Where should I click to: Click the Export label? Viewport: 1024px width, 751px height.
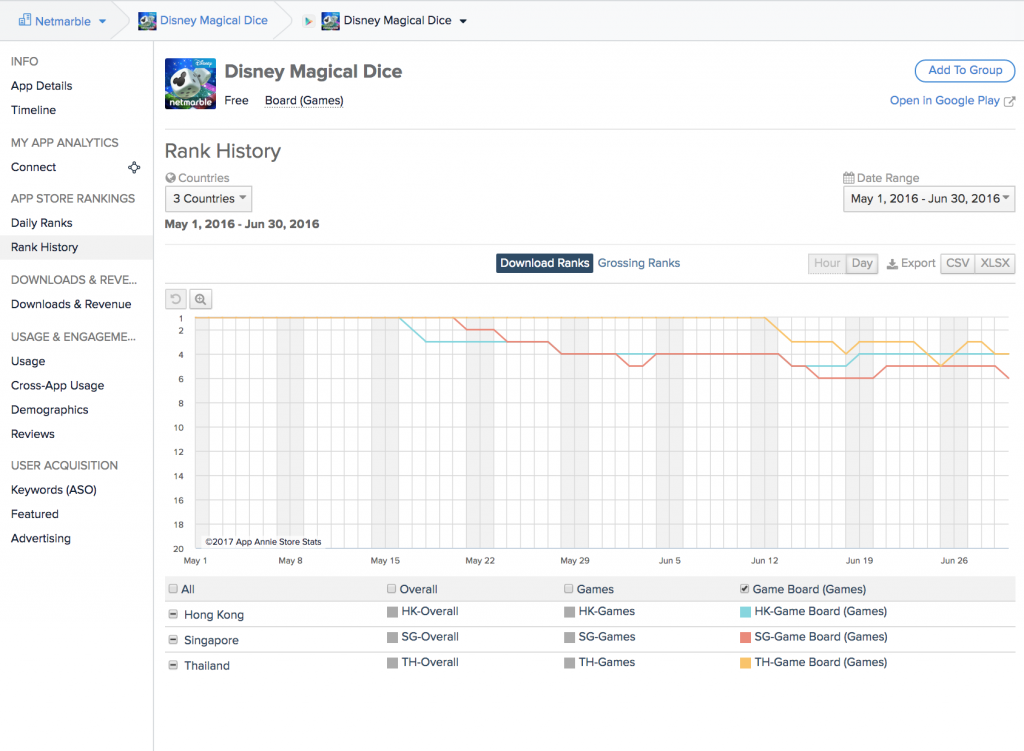(x=918, y=263)
